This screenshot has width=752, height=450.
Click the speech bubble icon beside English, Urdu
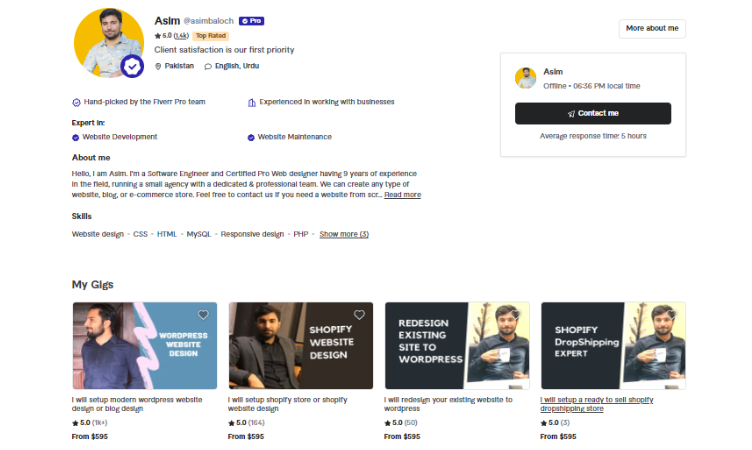[x=208, y=66]
